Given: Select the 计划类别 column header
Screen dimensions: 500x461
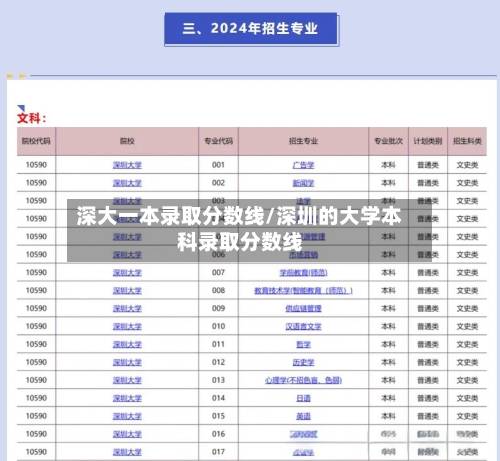Looking at the screenshot, I should coord(428,141).
